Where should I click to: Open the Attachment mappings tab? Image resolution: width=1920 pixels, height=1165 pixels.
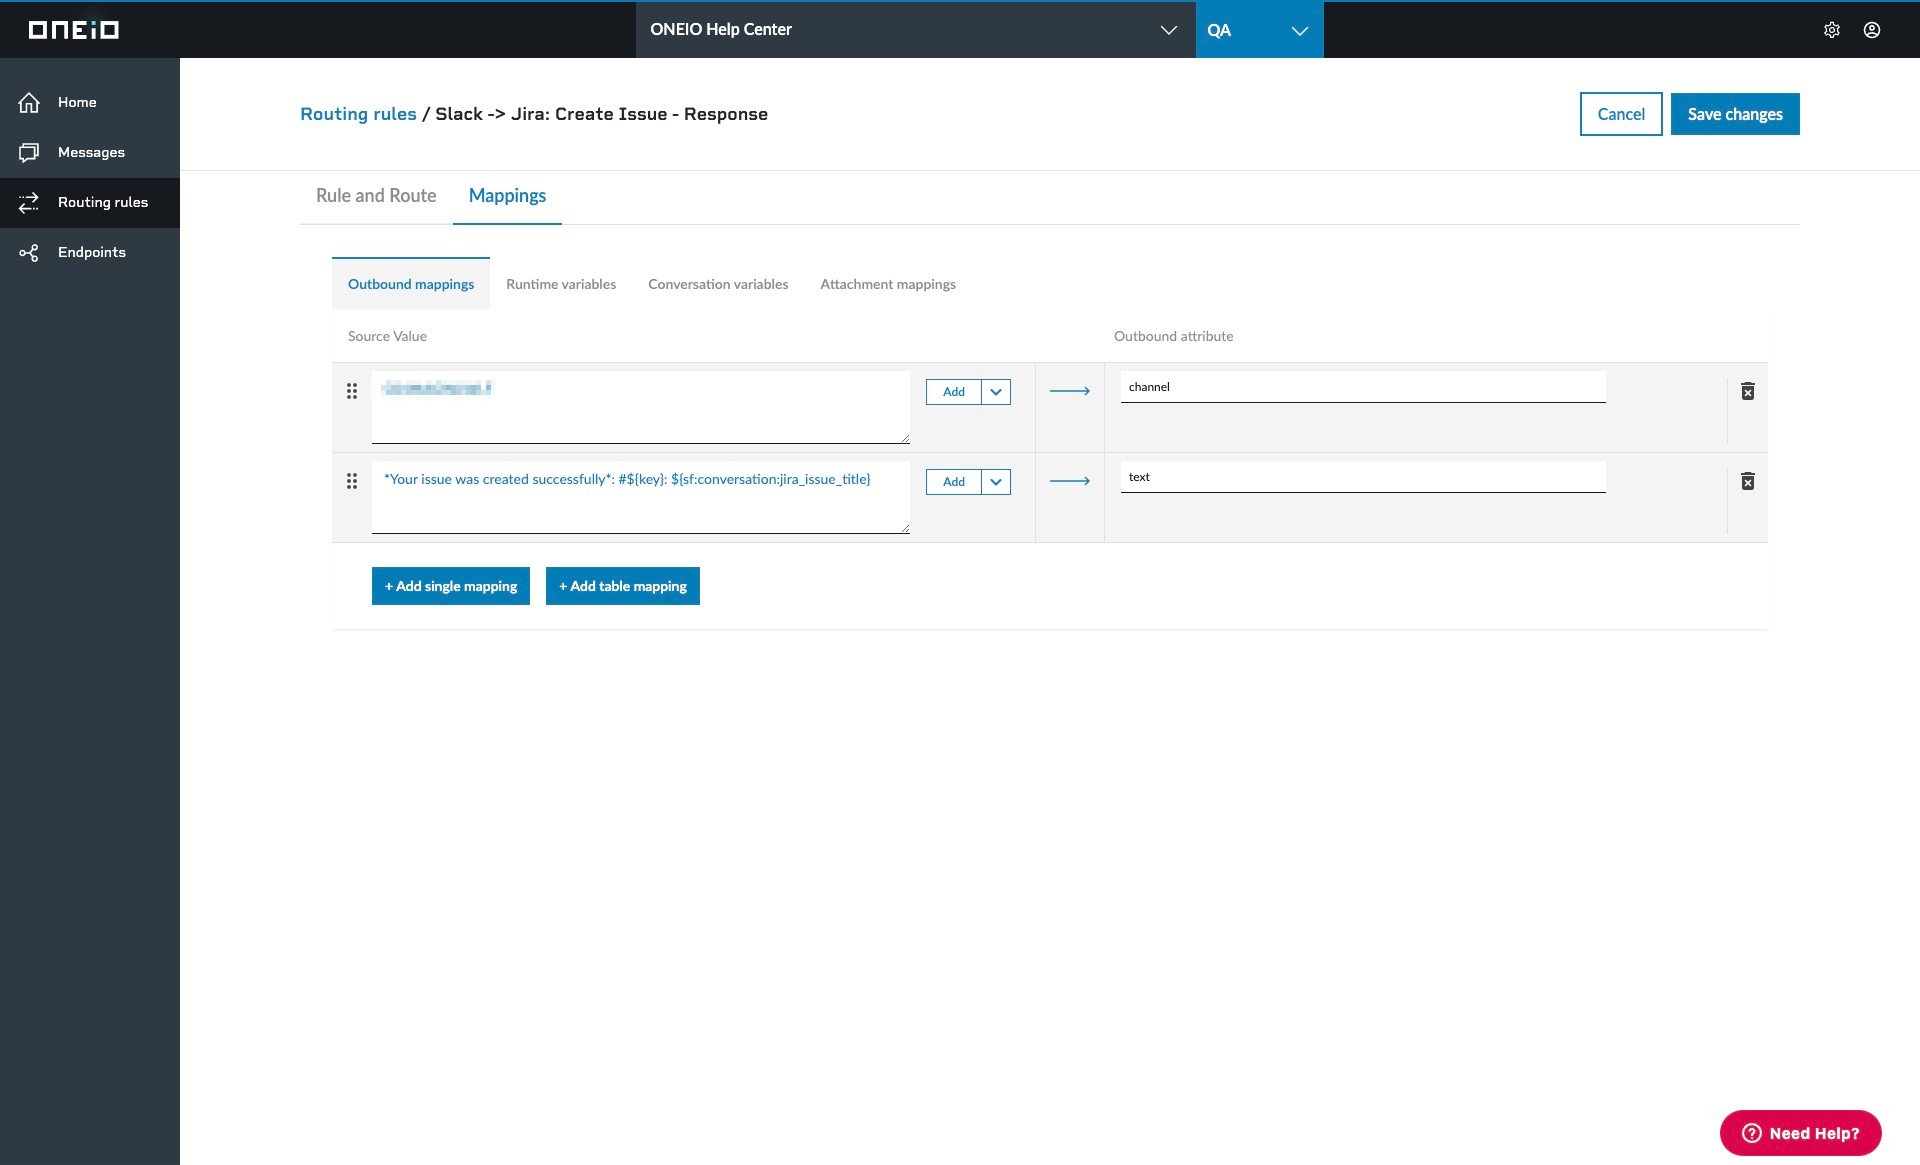[x=888, y=284]
